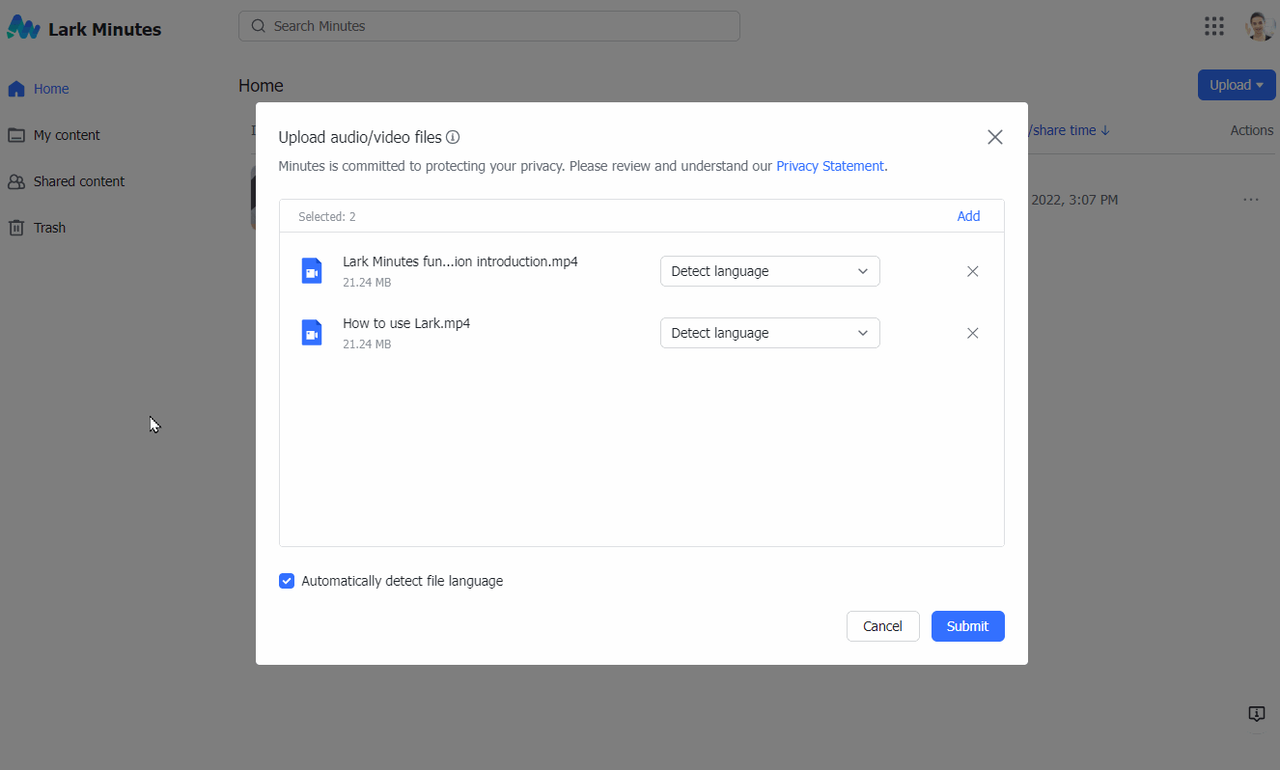Remove How to use Lark.mp4 file

click(972, 333)
